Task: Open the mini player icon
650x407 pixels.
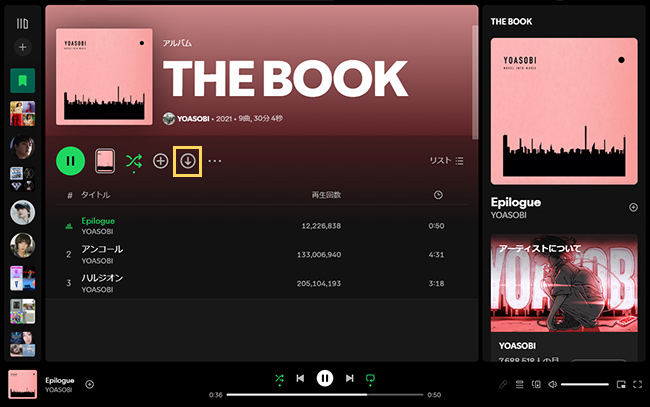Action: (621, 385)
